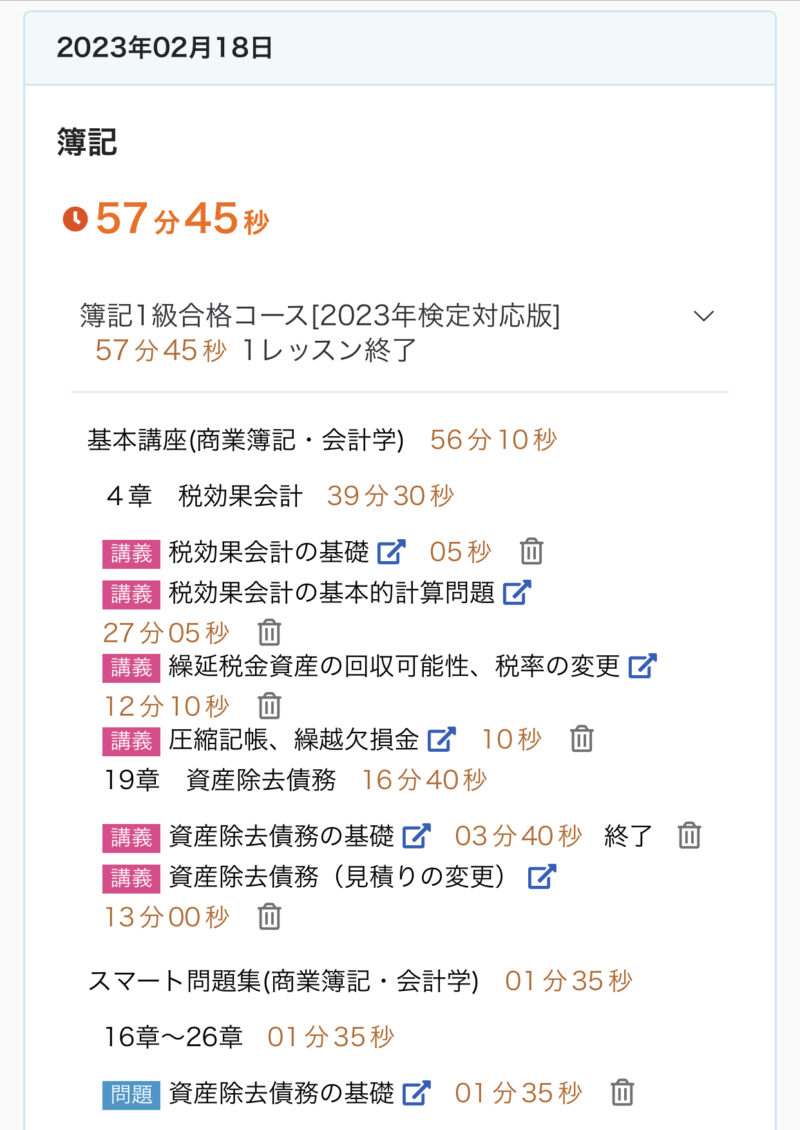Delete the 13分00秒 study record
Image resolution: width=800 pixels, height=1130 pixels.
[270, 917]
